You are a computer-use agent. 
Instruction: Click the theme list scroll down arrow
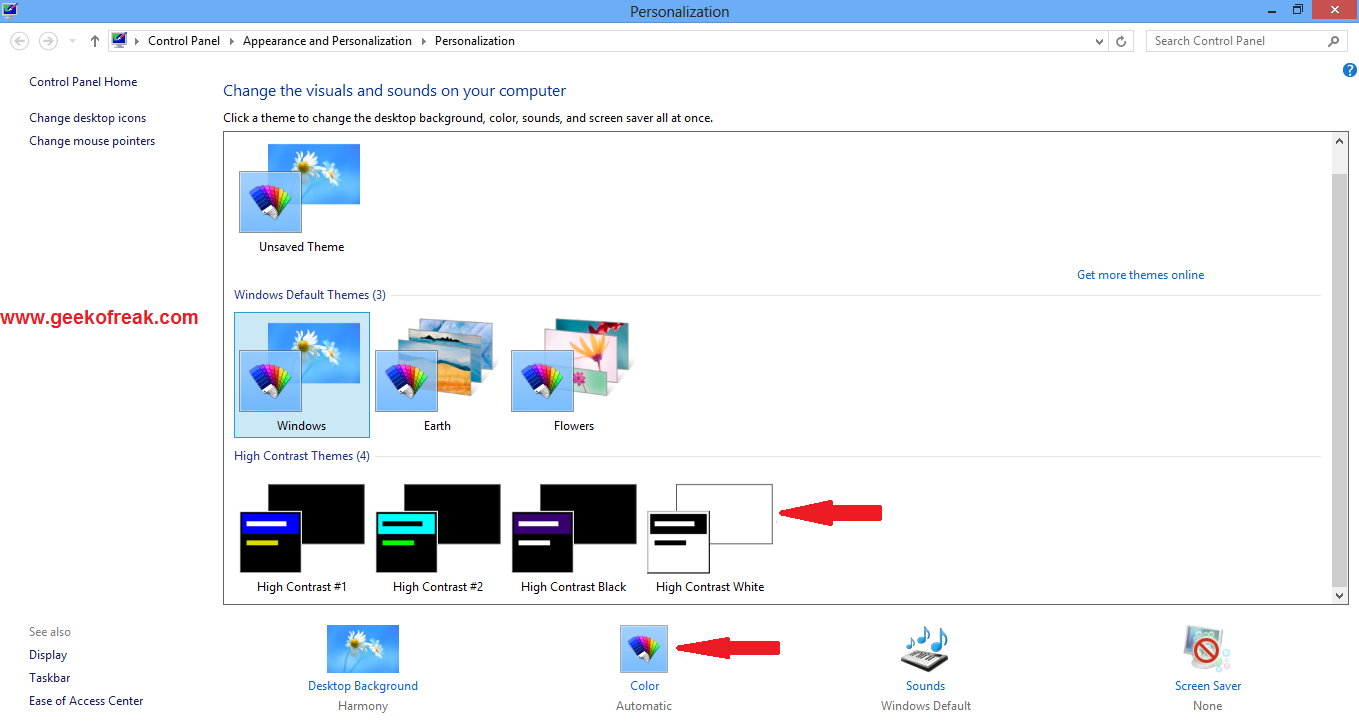[1341, 596]
